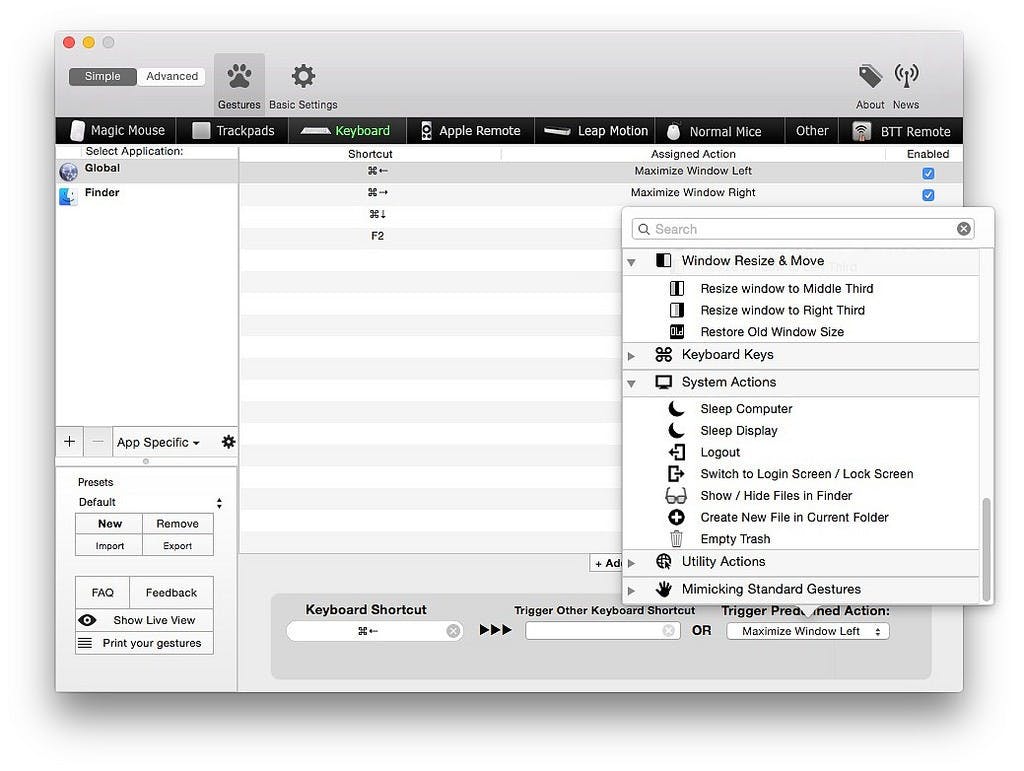Collapse the Window Resize & Move section
The image size is (1024, 771).
632,262
